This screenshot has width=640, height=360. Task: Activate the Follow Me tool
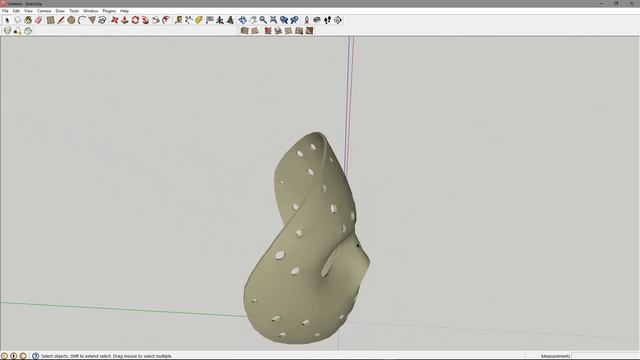pyautogui.click(x=145, y=20)
